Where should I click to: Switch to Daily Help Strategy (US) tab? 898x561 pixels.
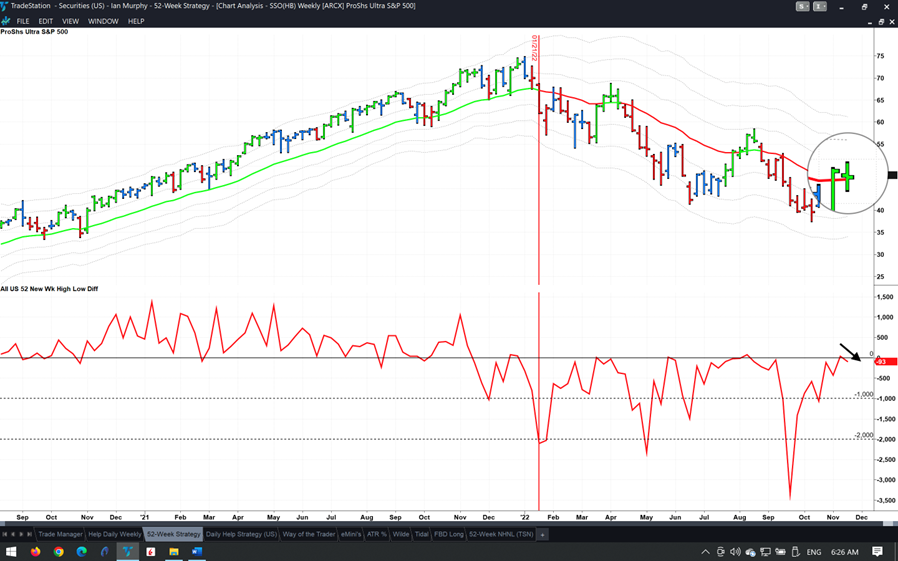click(241, 535)
